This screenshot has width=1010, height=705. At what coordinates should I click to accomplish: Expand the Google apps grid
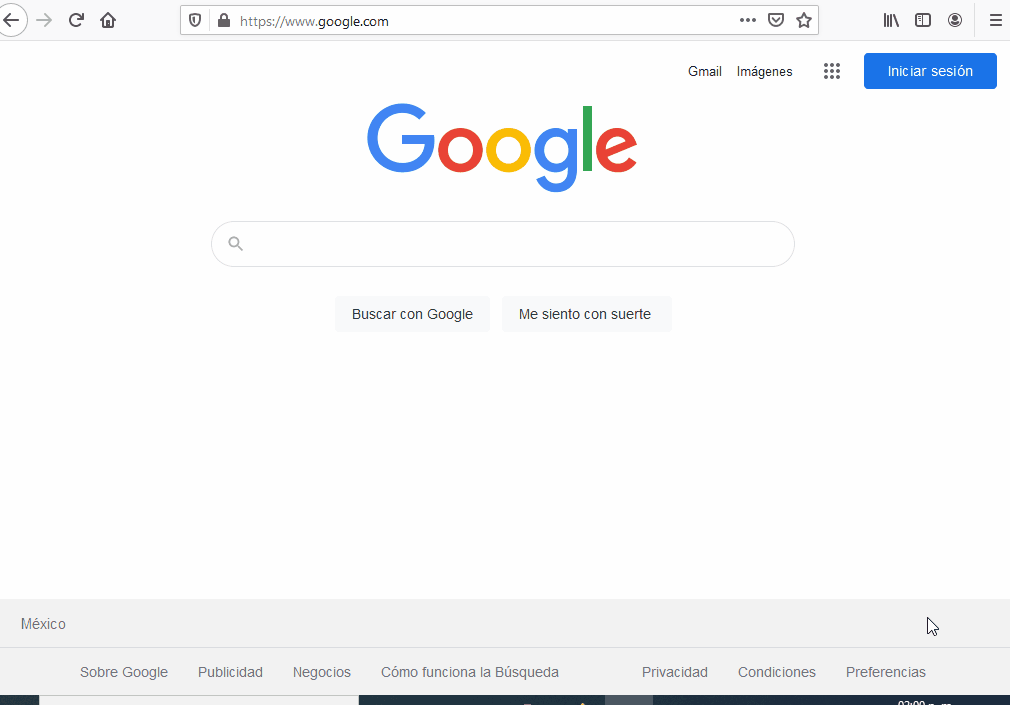click(x=832, y=71)
